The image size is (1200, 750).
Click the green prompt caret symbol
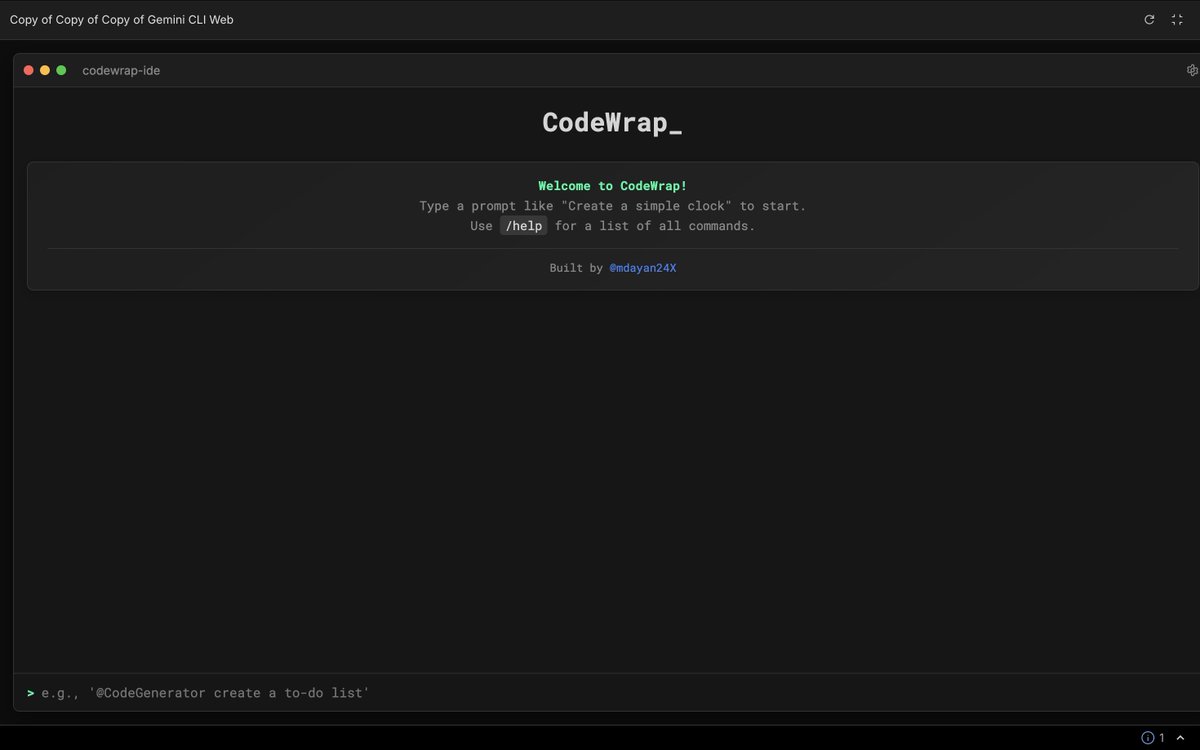pos(31,692)
